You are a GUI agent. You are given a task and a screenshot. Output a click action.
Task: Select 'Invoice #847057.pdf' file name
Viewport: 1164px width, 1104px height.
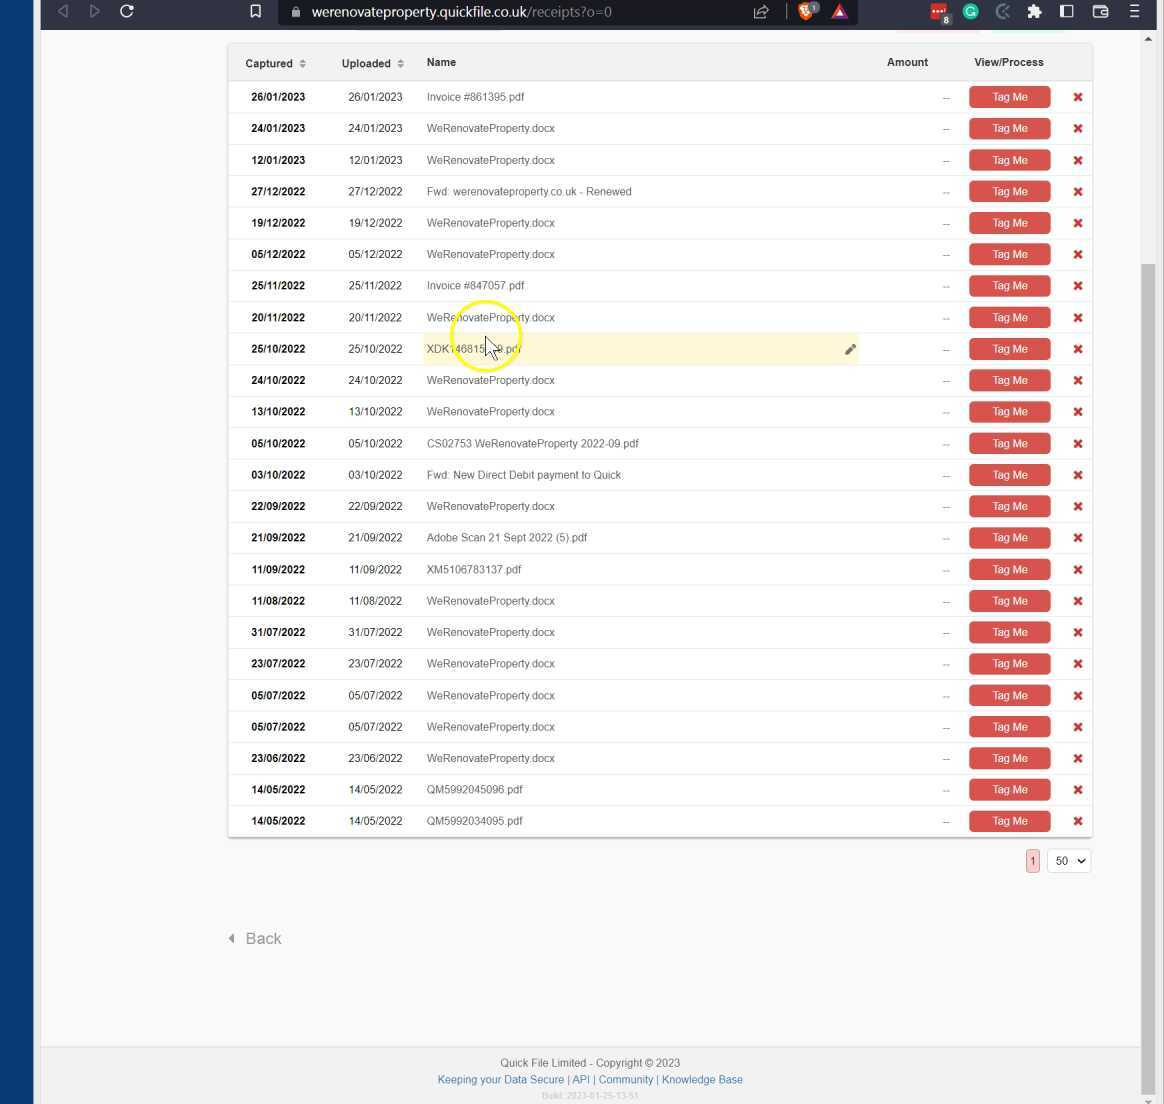coord(475,286)
